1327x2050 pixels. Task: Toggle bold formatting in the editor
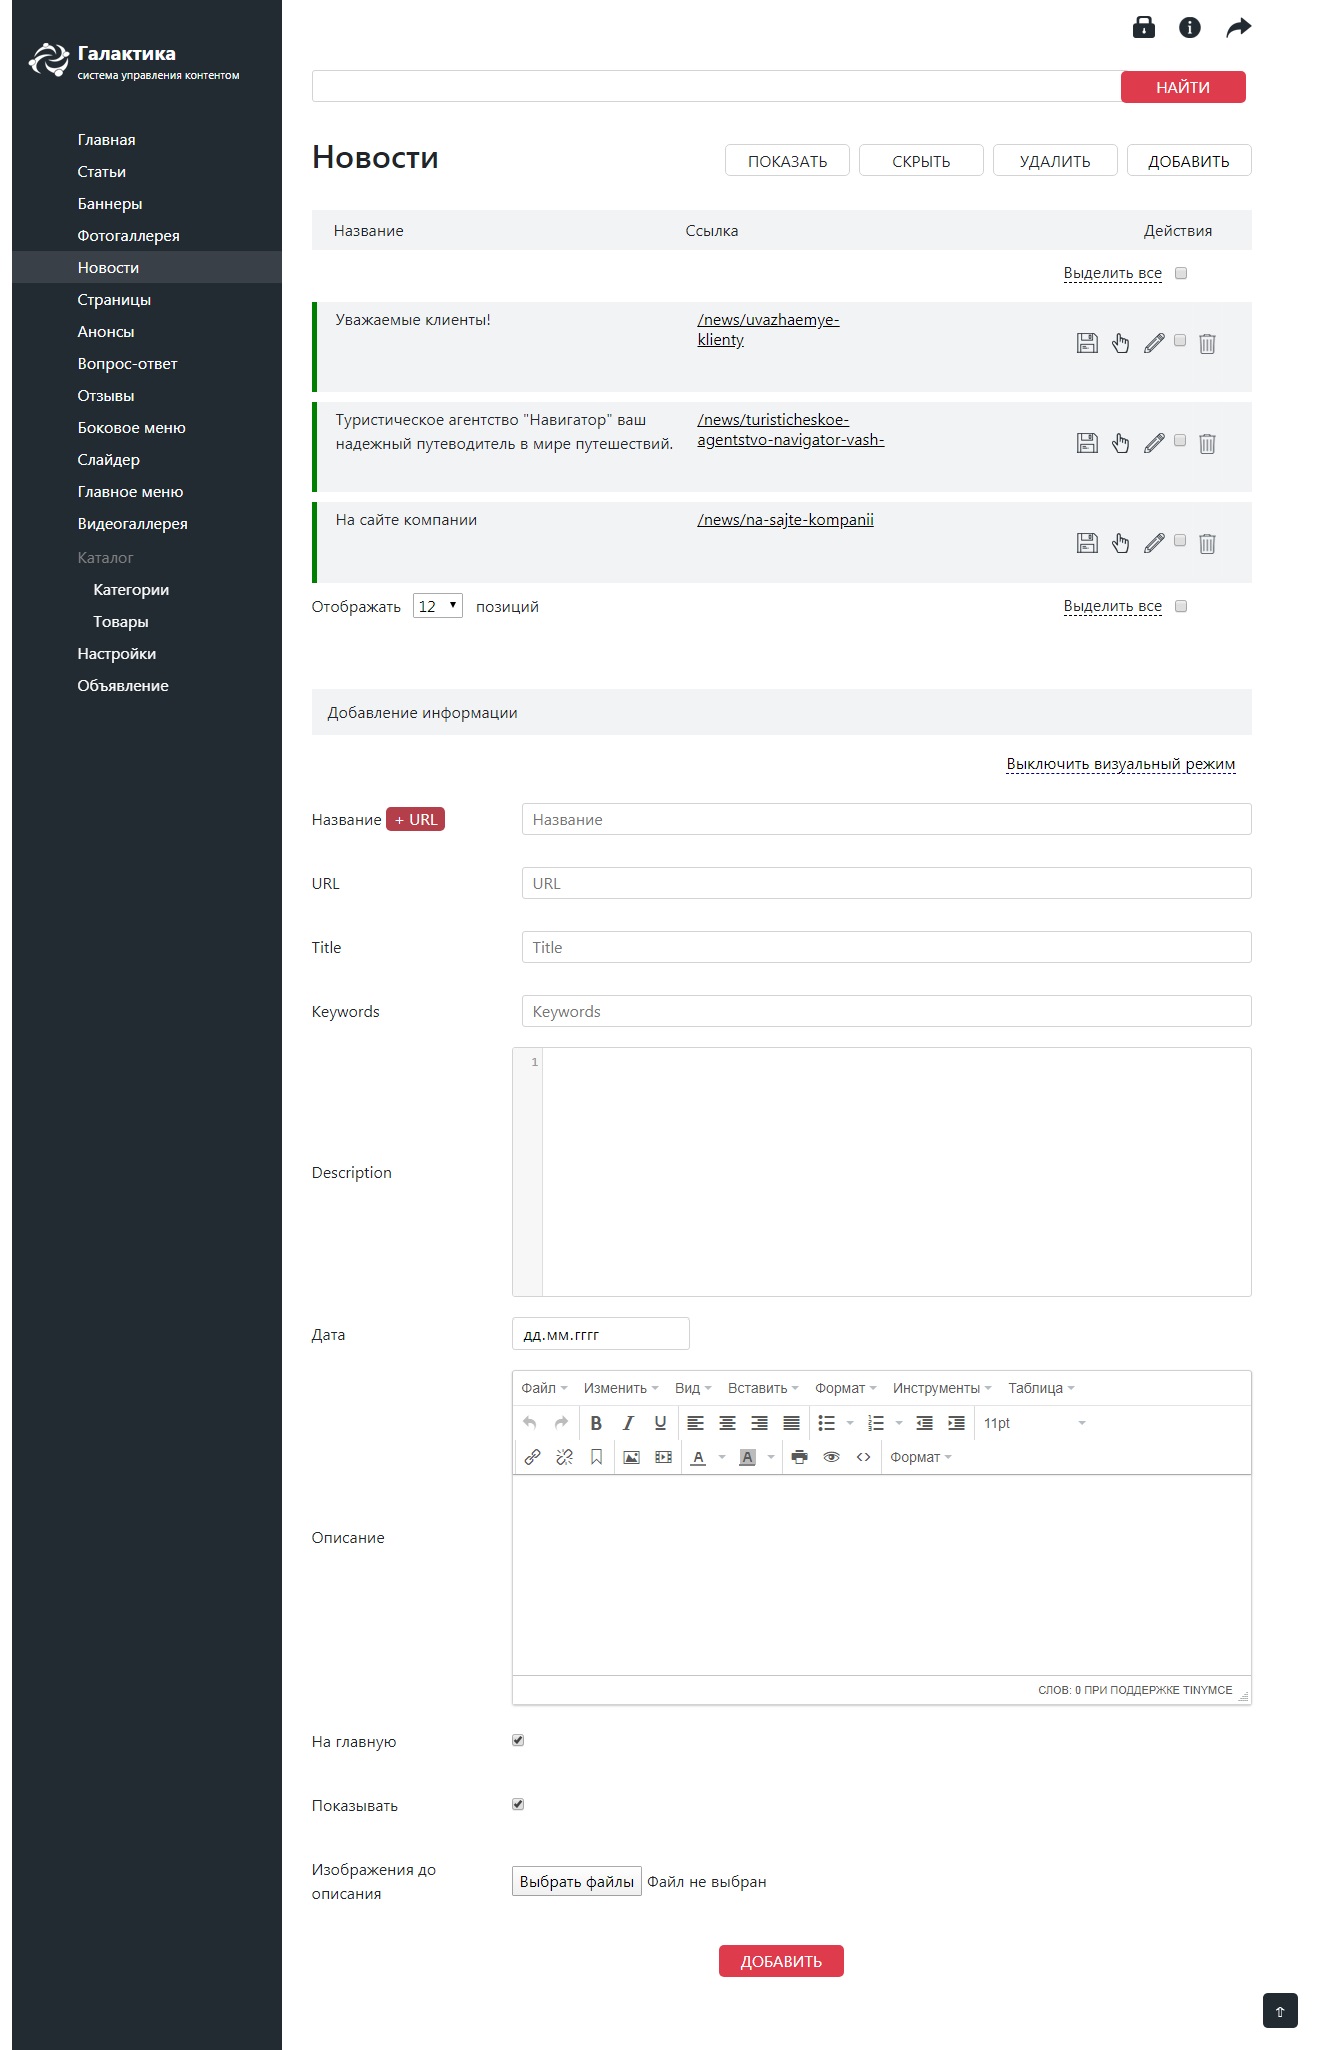click(x=596, y=1423)
